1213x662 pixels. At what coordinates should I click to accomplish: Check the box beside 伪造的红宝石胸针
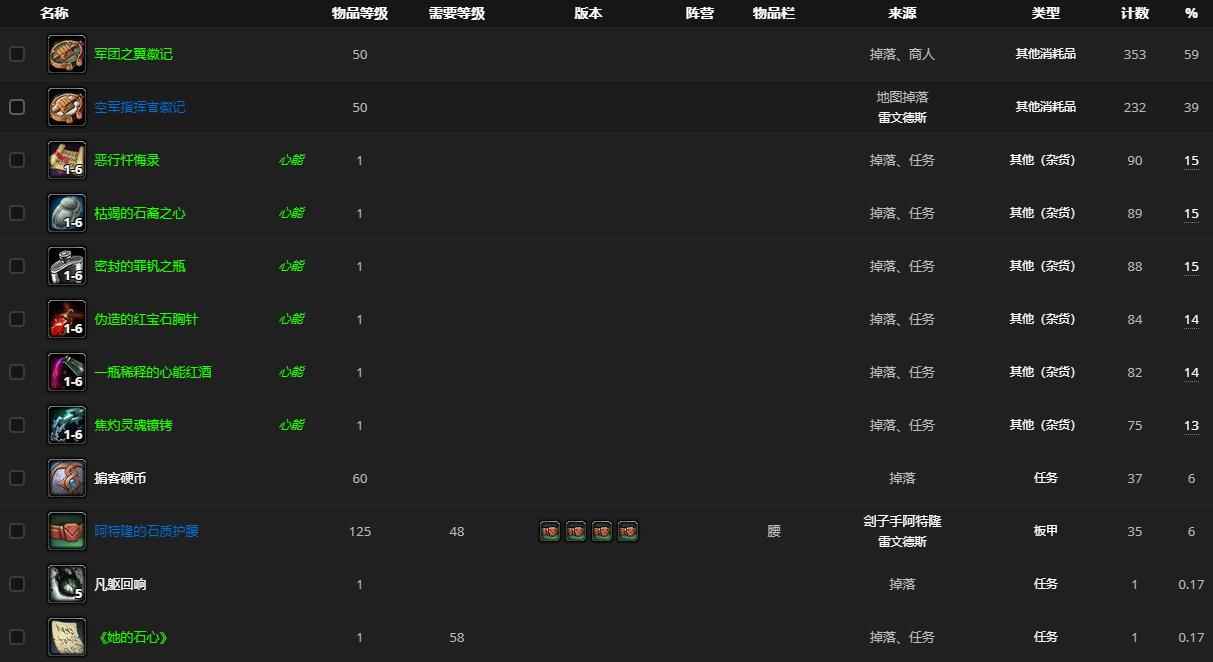click(x=17, y=319)
